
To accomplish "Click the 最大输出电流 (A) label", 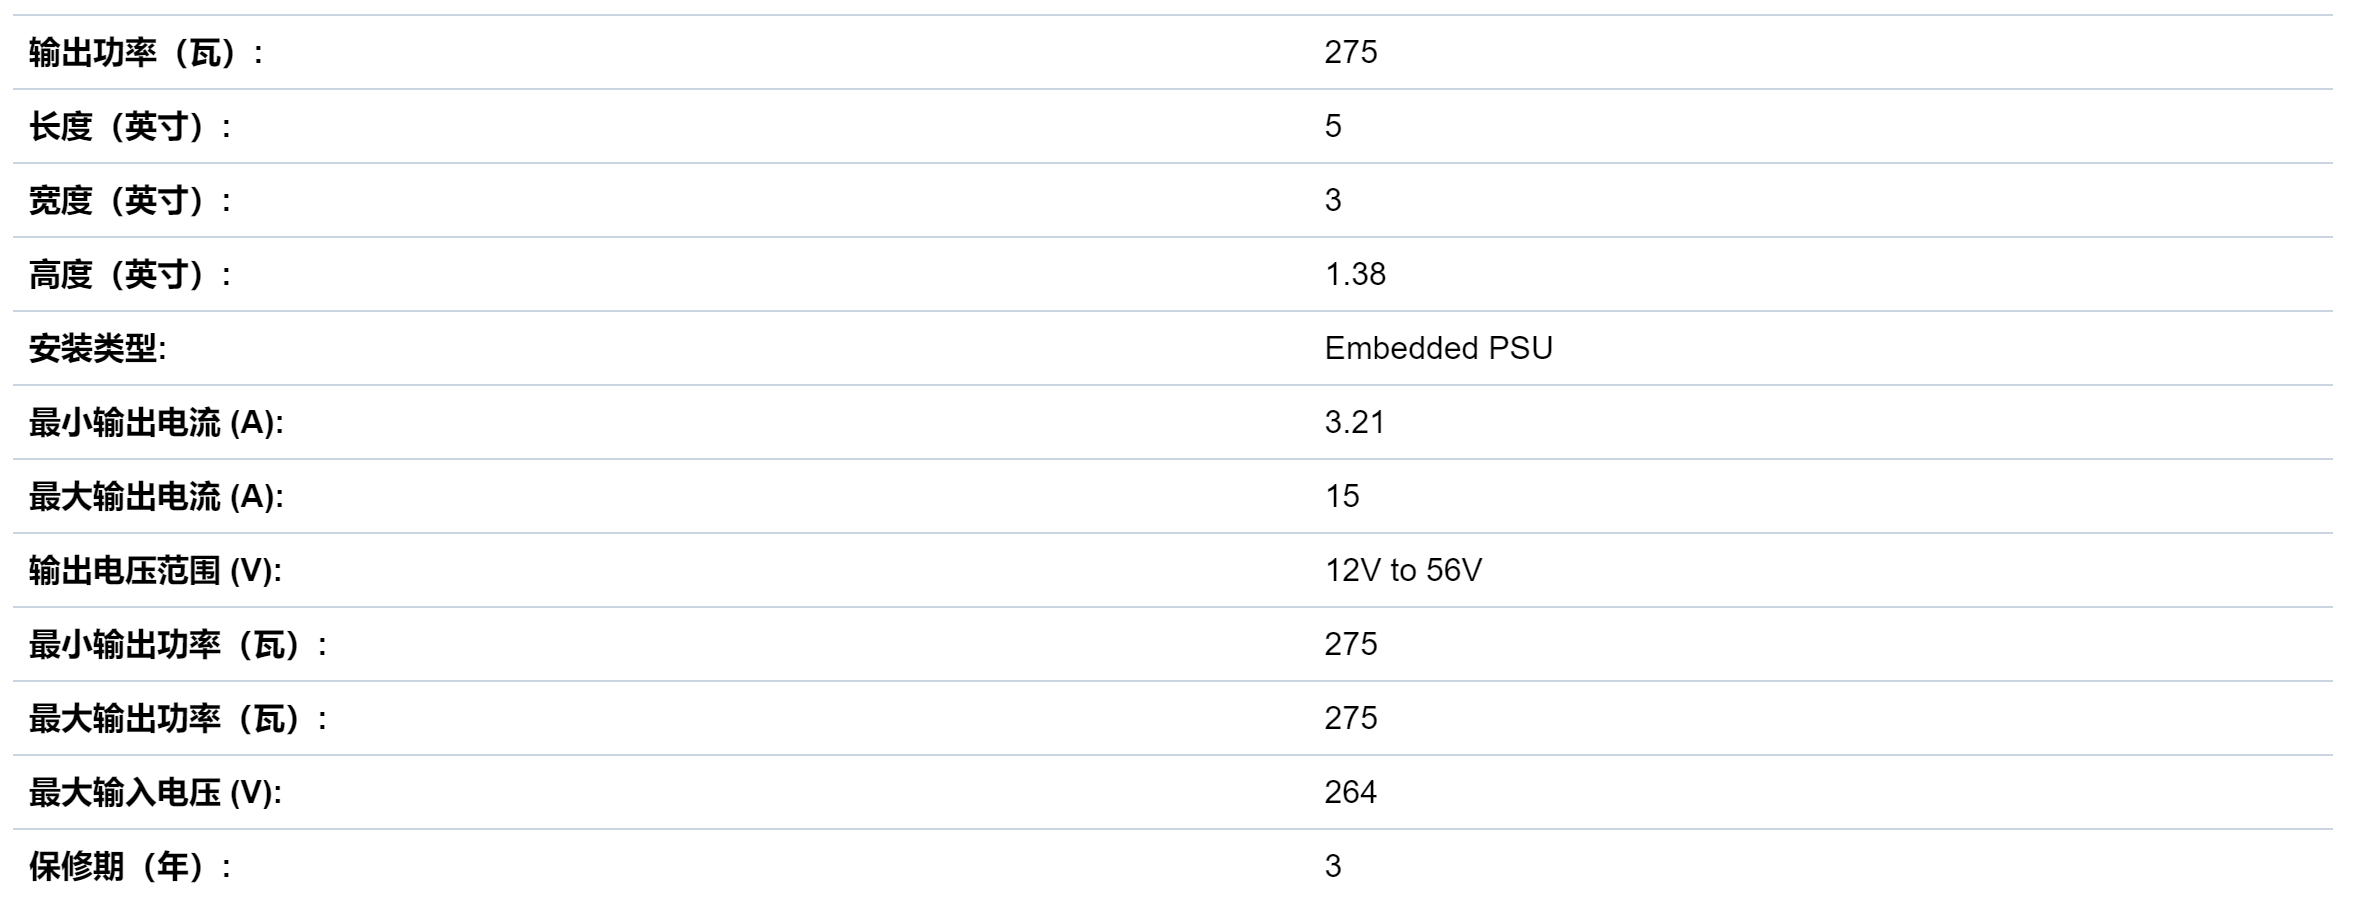I will click(156, 496).
